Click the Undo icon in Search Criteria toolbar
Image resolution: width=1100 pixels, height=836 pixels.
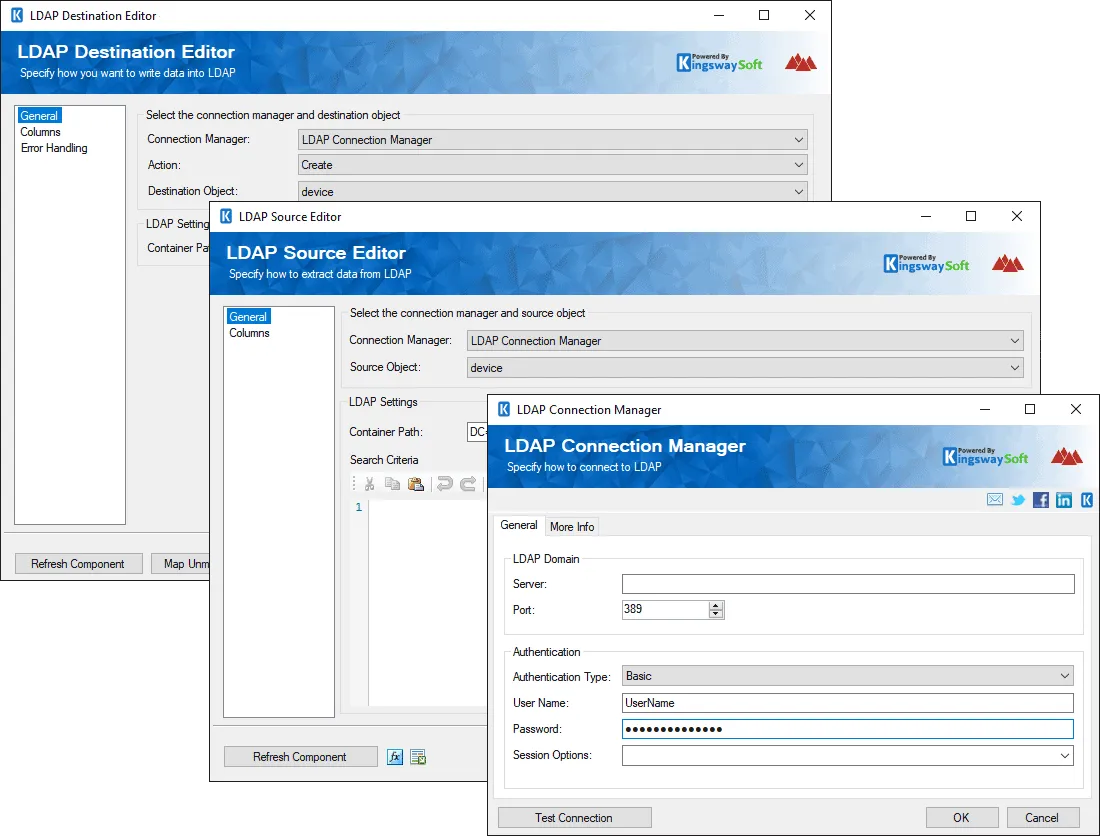[444, 484]
